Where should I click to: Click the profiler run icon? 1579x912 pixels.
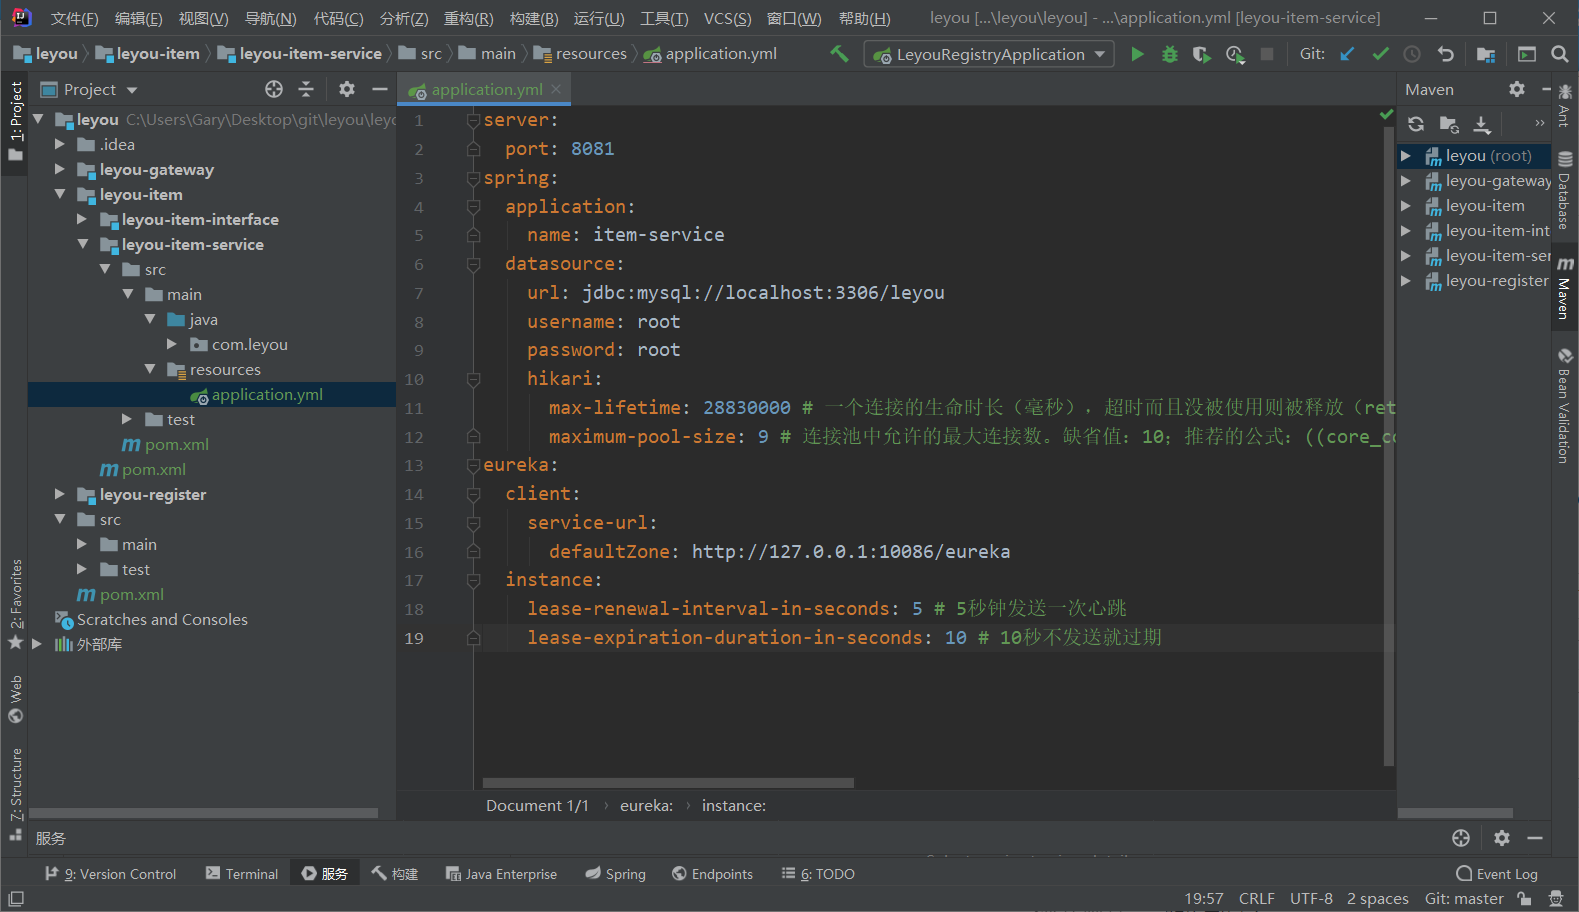1235,54
